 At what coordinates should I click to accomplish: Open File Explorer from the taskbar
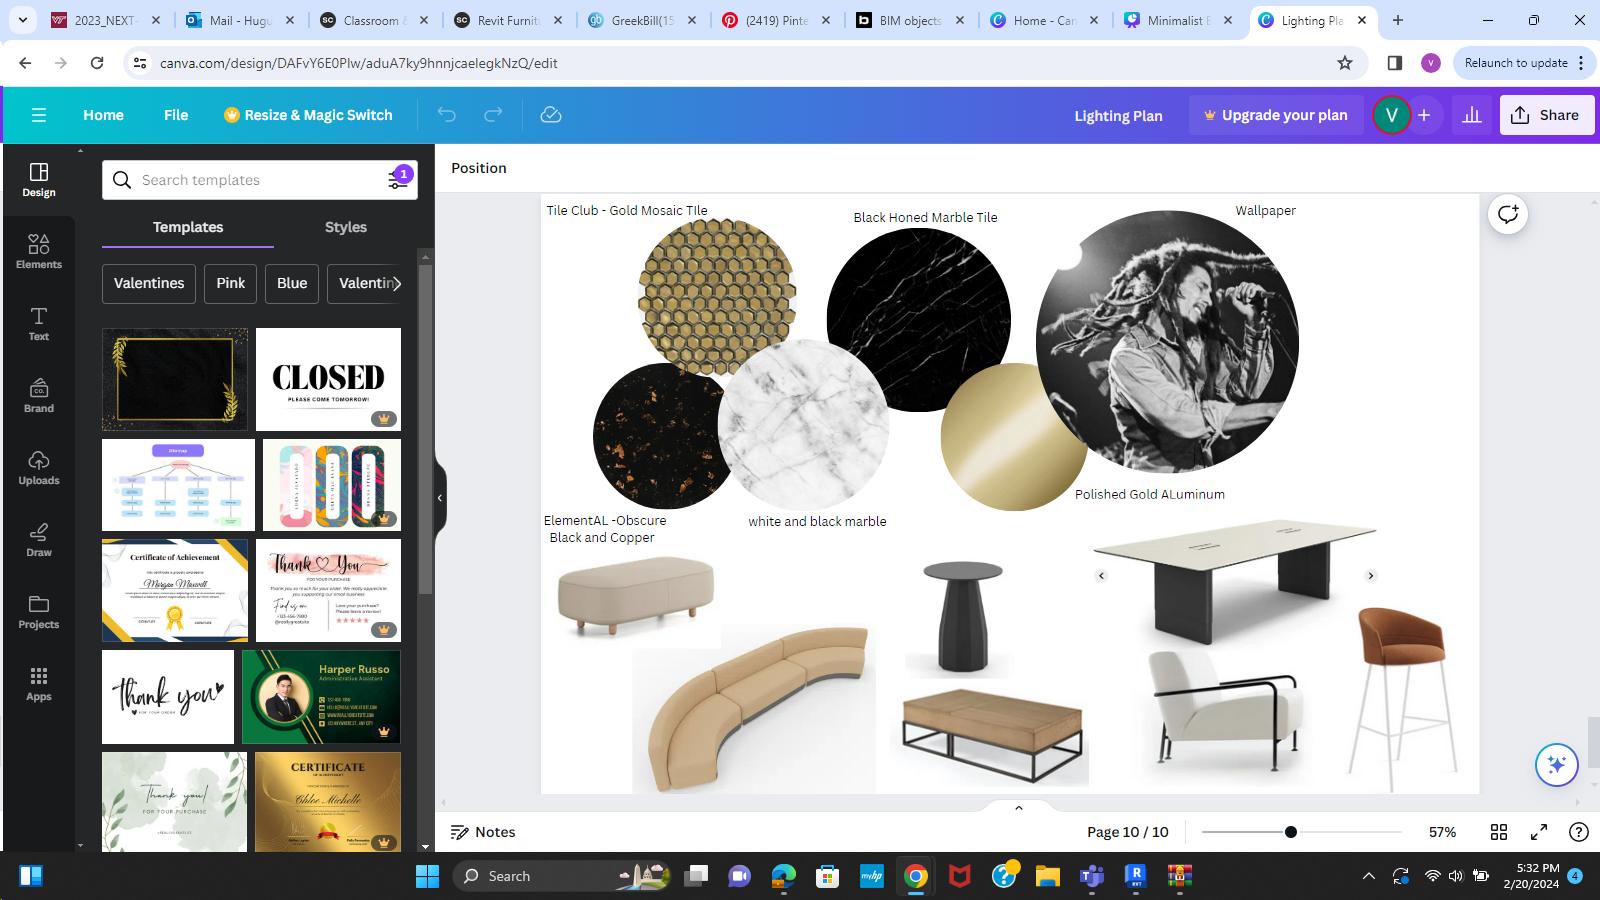pyautogui.click(x=1047, y=876)
